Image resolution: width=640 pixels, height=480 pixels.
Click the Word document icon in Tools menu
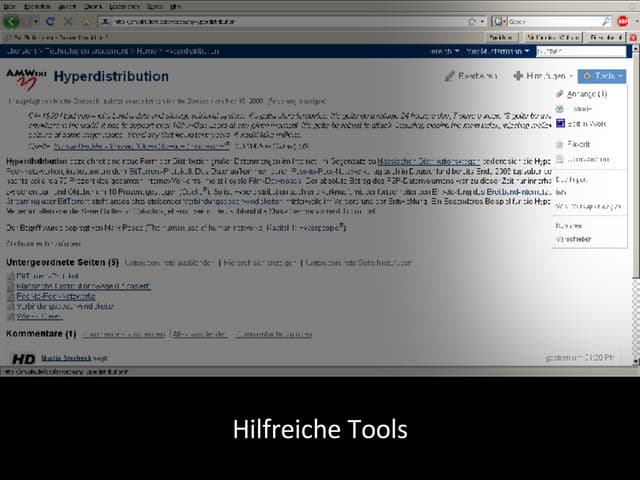pos(560,123)
